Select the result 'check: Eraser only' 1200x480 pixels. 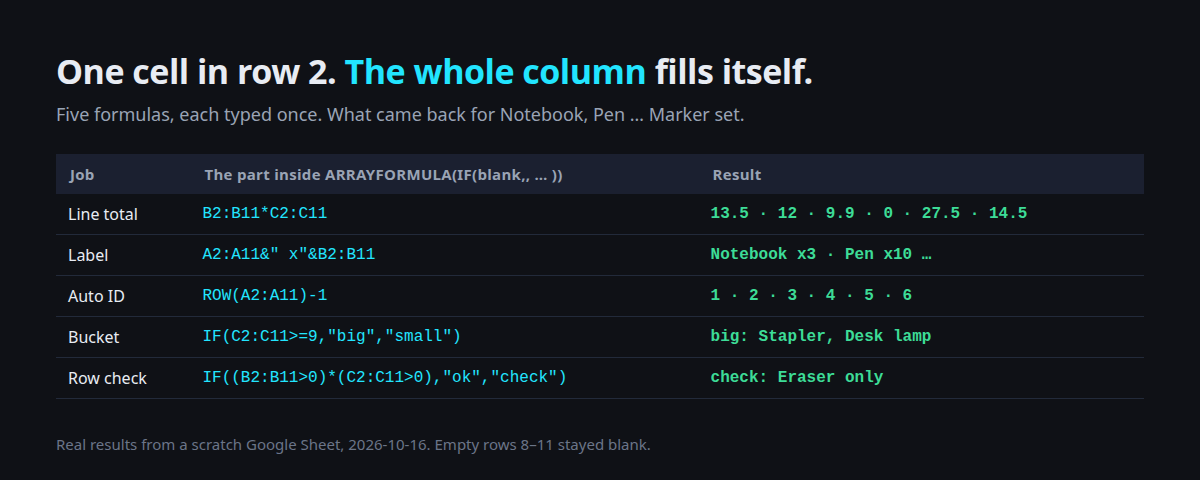click(x=797, y=377)
